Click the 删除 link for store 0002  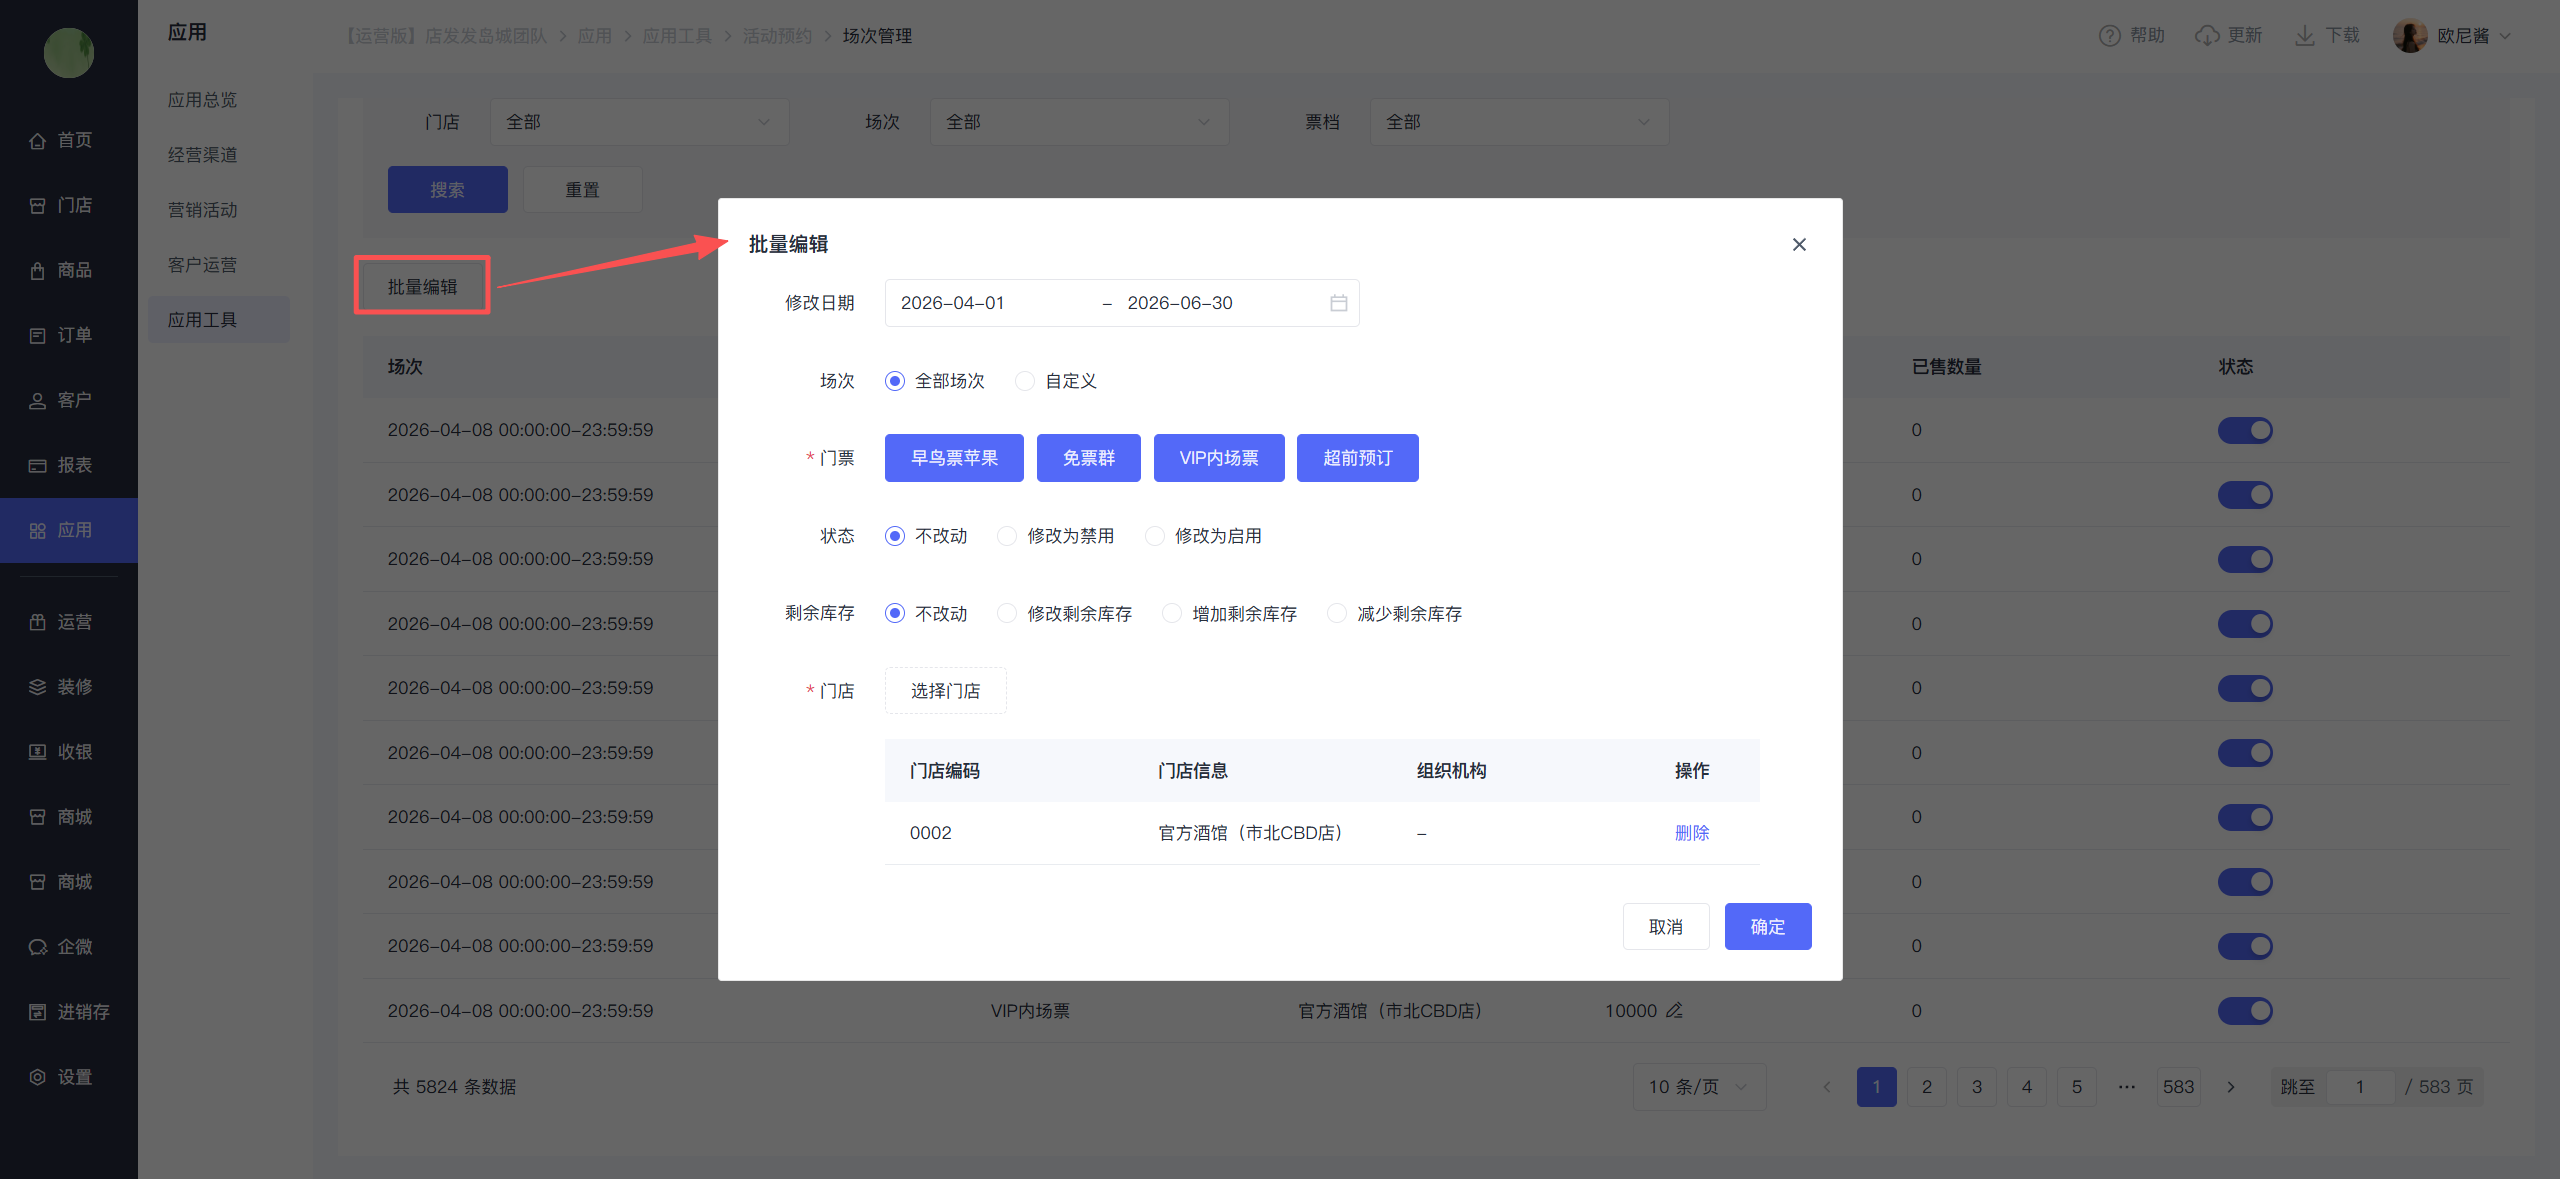click(x=1691, y=833)
